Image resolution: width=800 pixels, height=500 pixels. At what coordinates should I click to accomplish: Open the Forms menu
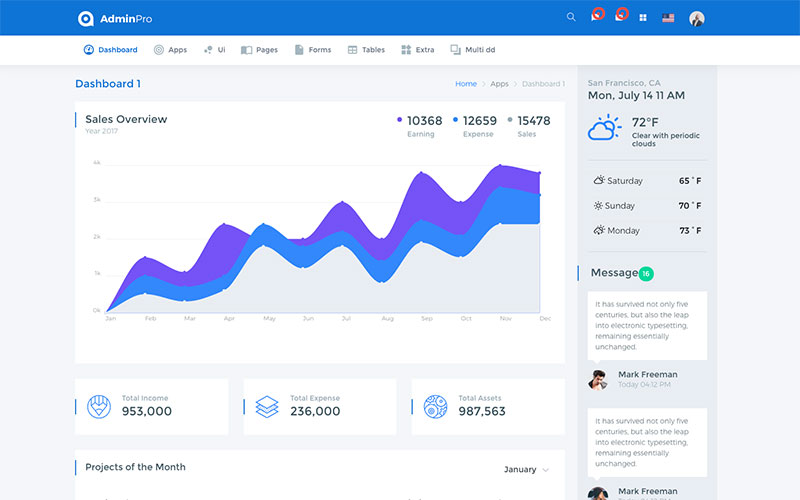click(313, 49)
